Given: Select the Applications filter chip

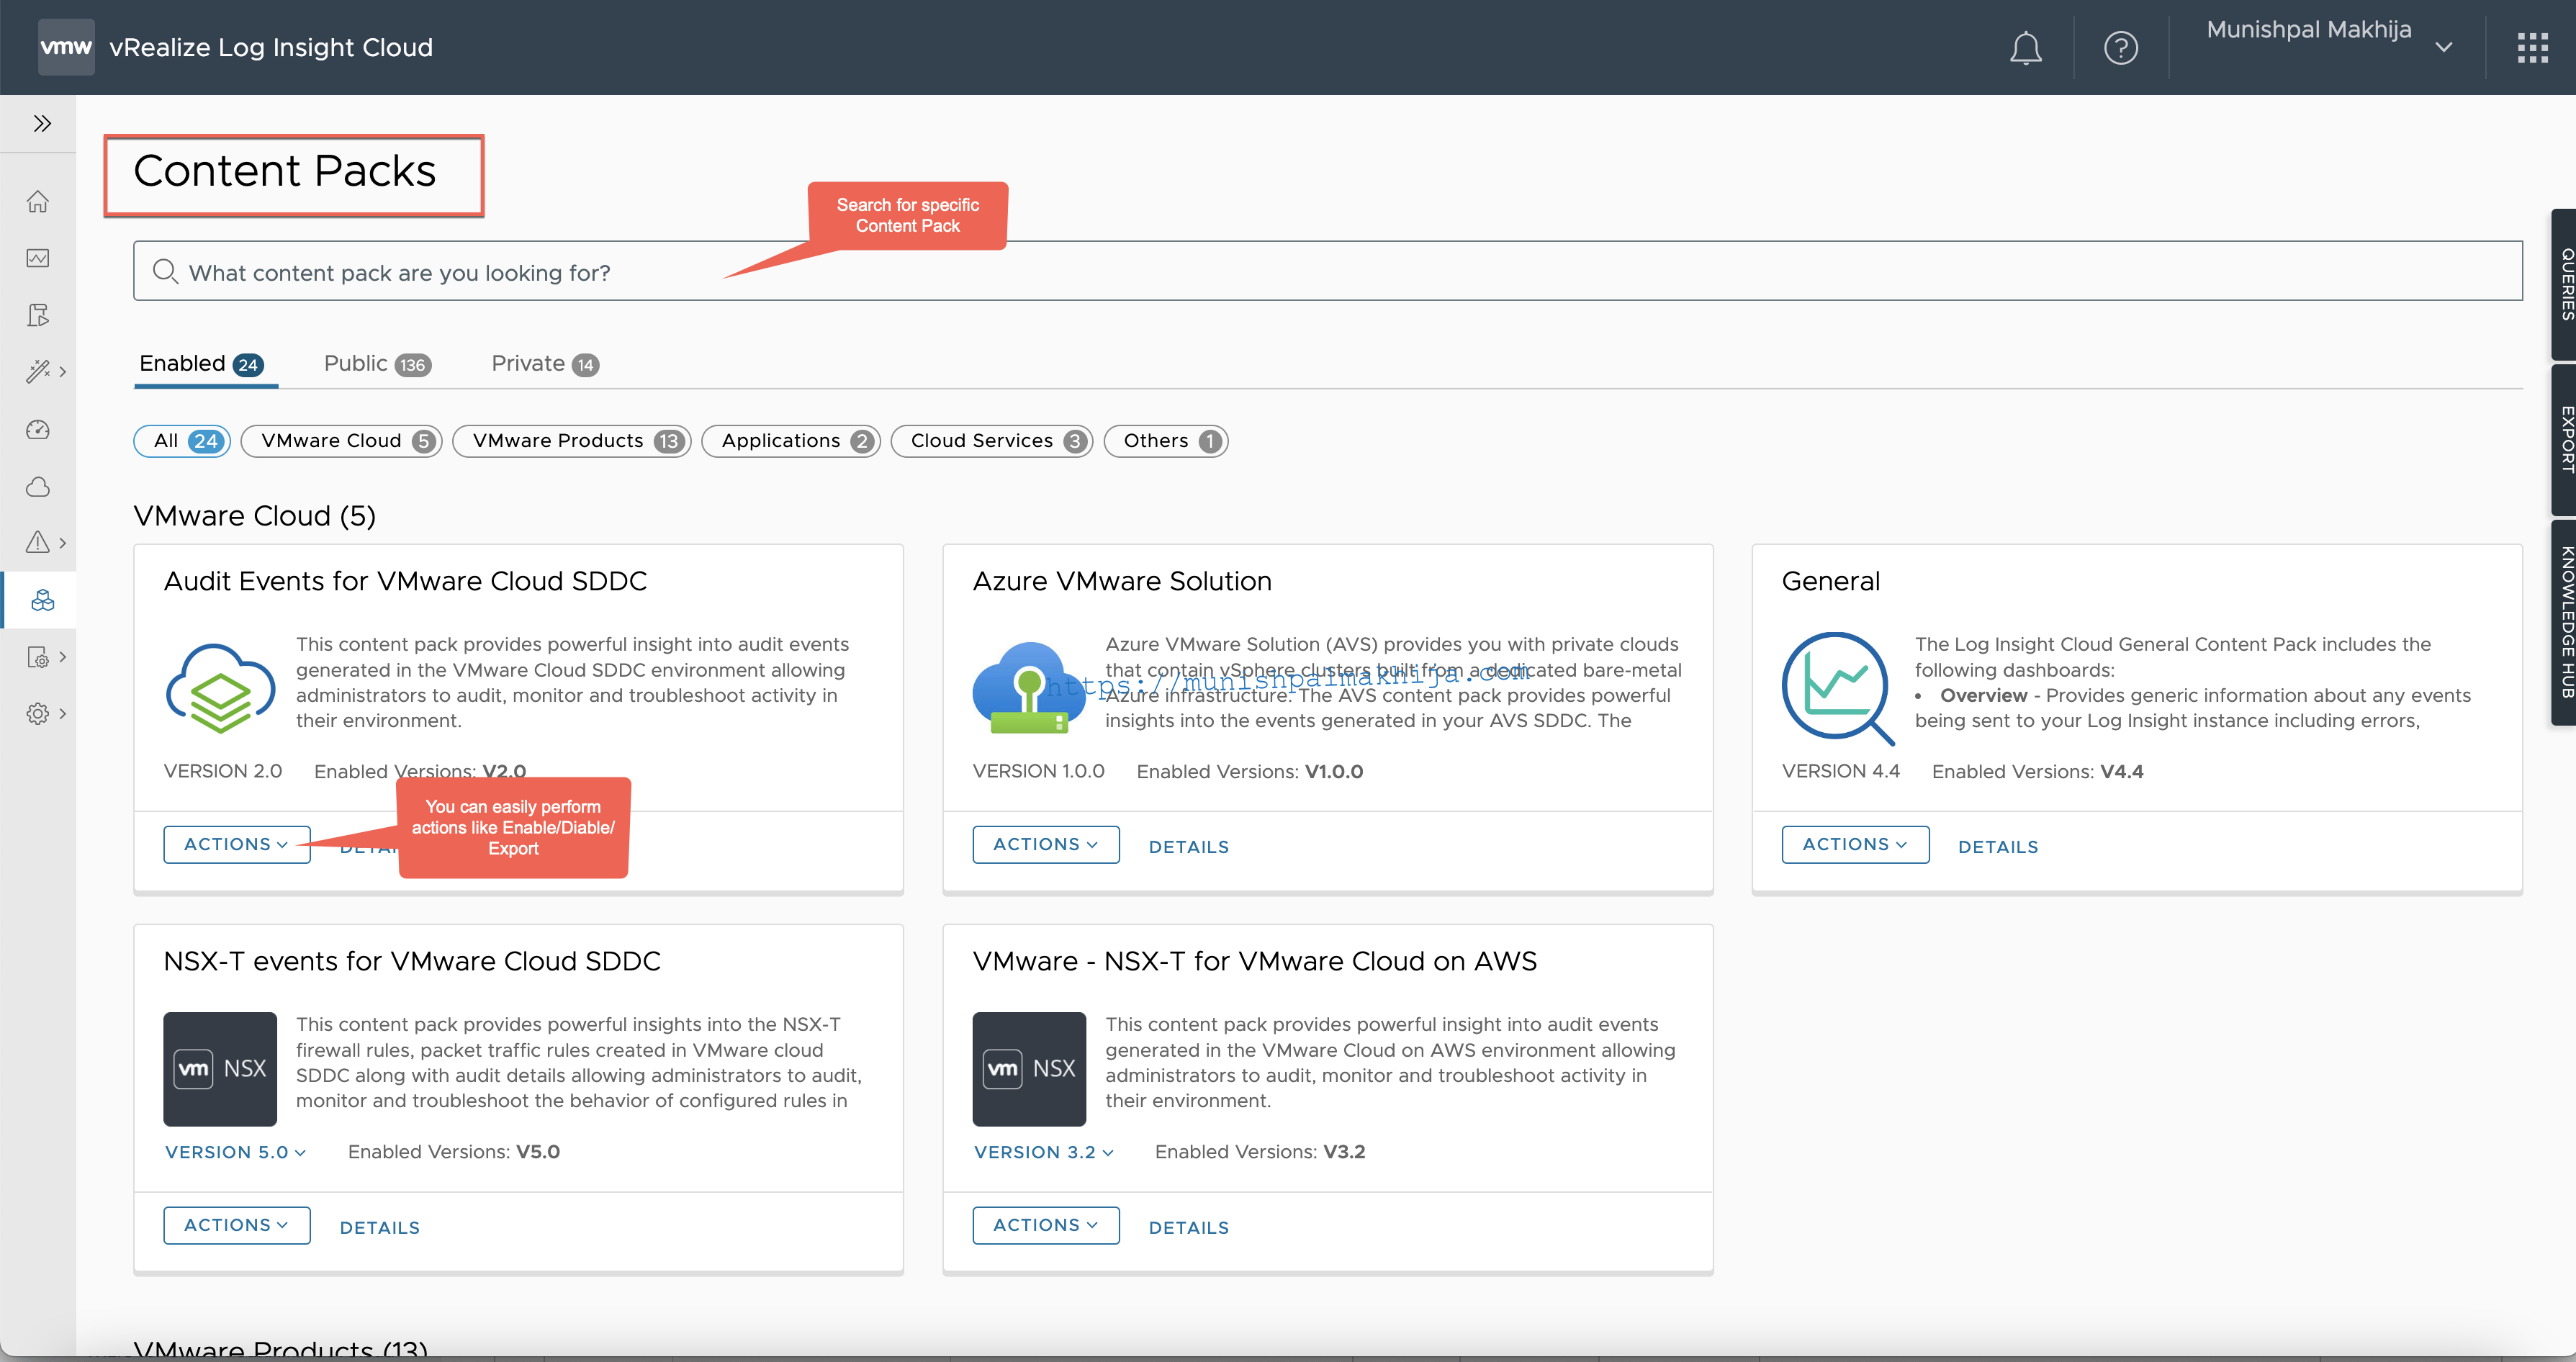Looking at the screenshot, I should pyautogui.click(x=790, y=441).
